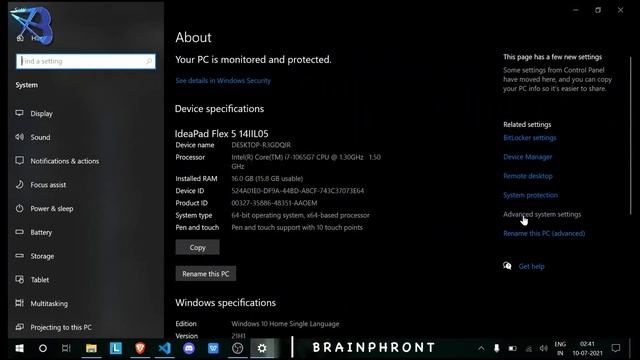
Task: Switch to Settings gear on taskbar
Action: [262, 348]
